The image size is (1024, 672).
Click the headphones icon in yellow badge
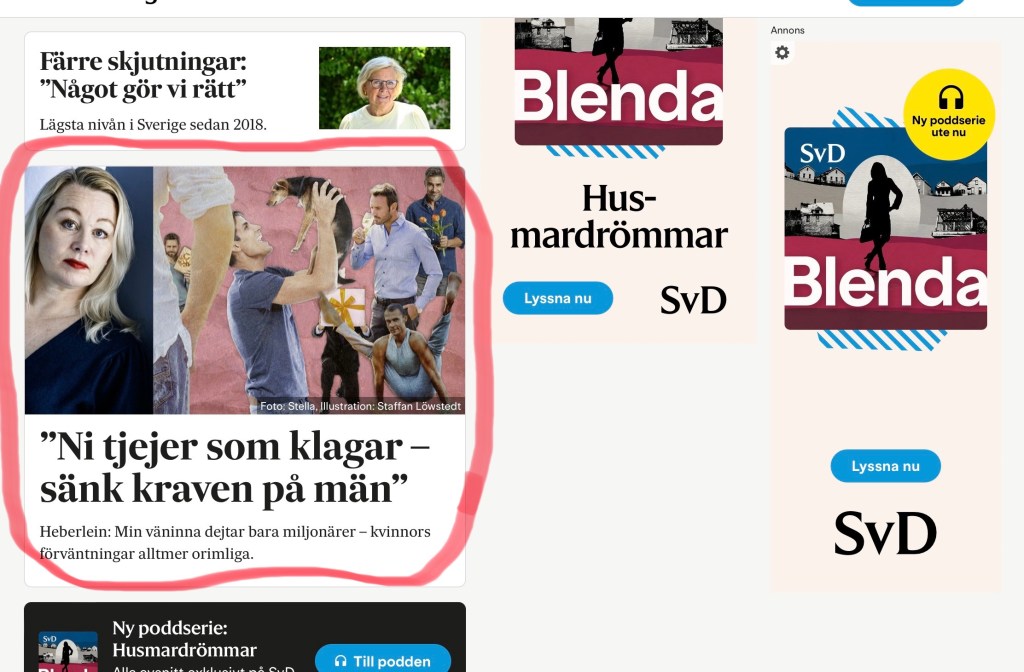[950, 98]
